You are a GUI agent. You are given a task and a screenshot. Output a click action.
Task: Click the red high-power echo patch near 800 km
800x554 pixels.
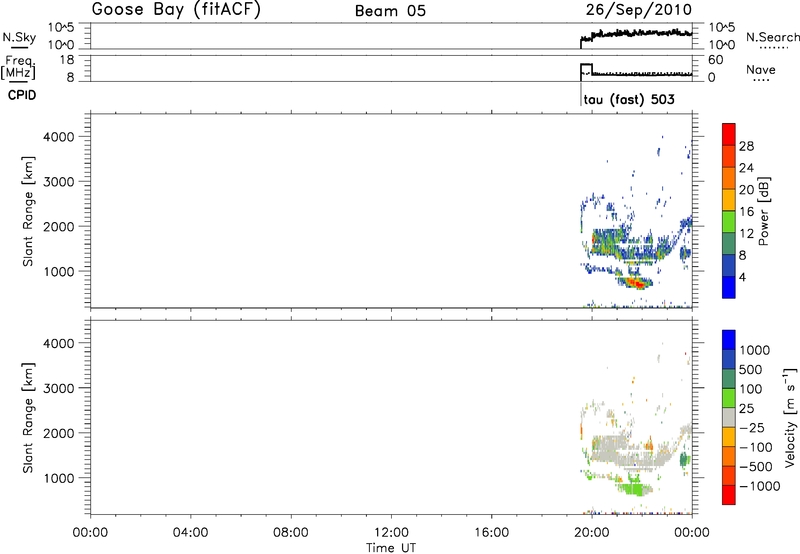pyautogui.click(x=634, y=282)
